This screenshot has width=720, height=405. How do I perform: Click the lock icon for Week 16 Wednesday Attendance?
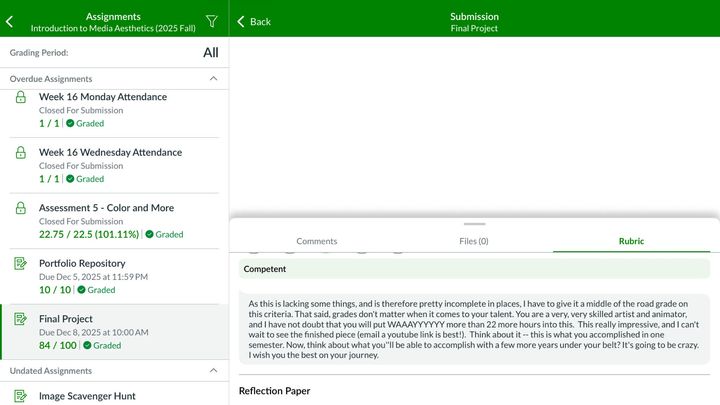[21, 153]
